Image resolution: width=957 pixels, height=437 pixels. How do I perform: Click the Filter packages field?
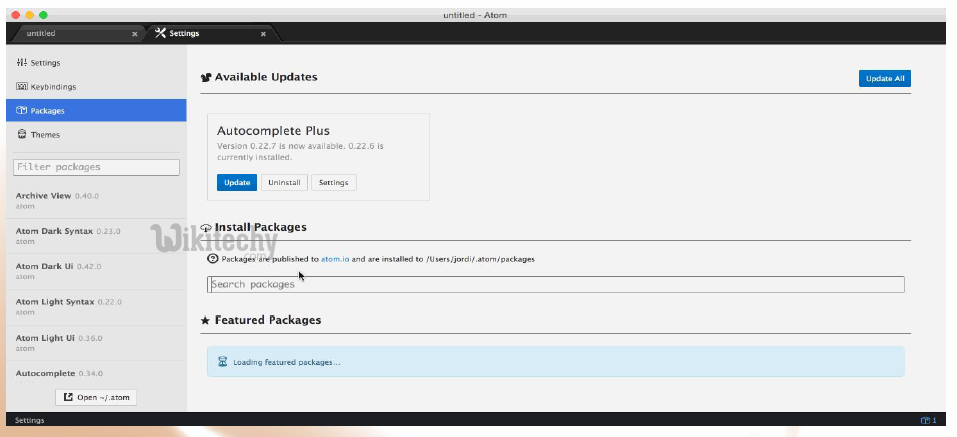96,167
